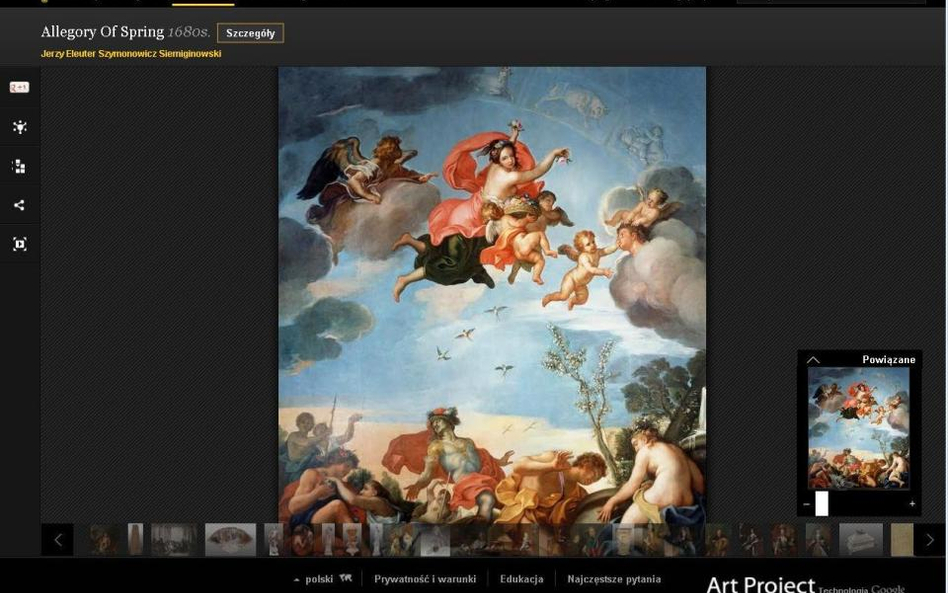Image resolution: width=948 pixels, height=593 pixels.
Task: Click the share icon in sidebar
Action: (x=19, y=206)
